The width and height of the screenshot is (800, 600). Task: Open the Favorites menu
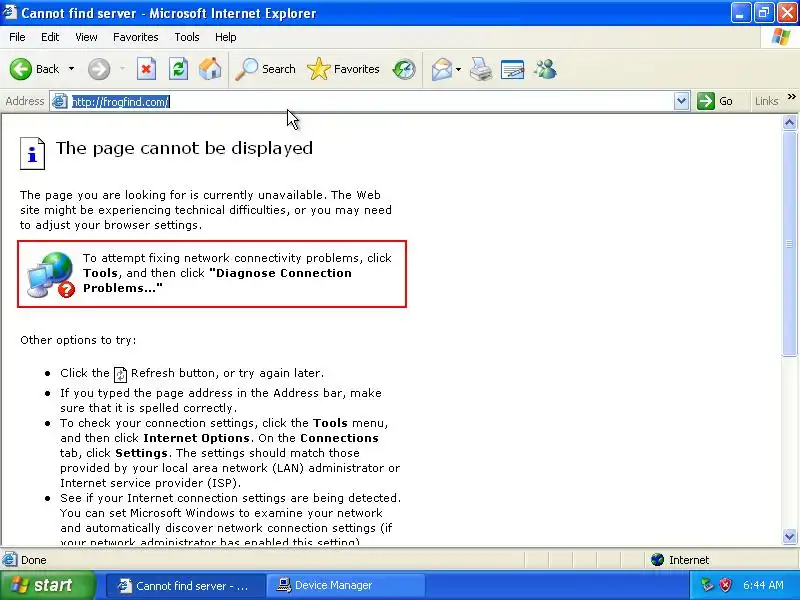click(136, 37)
